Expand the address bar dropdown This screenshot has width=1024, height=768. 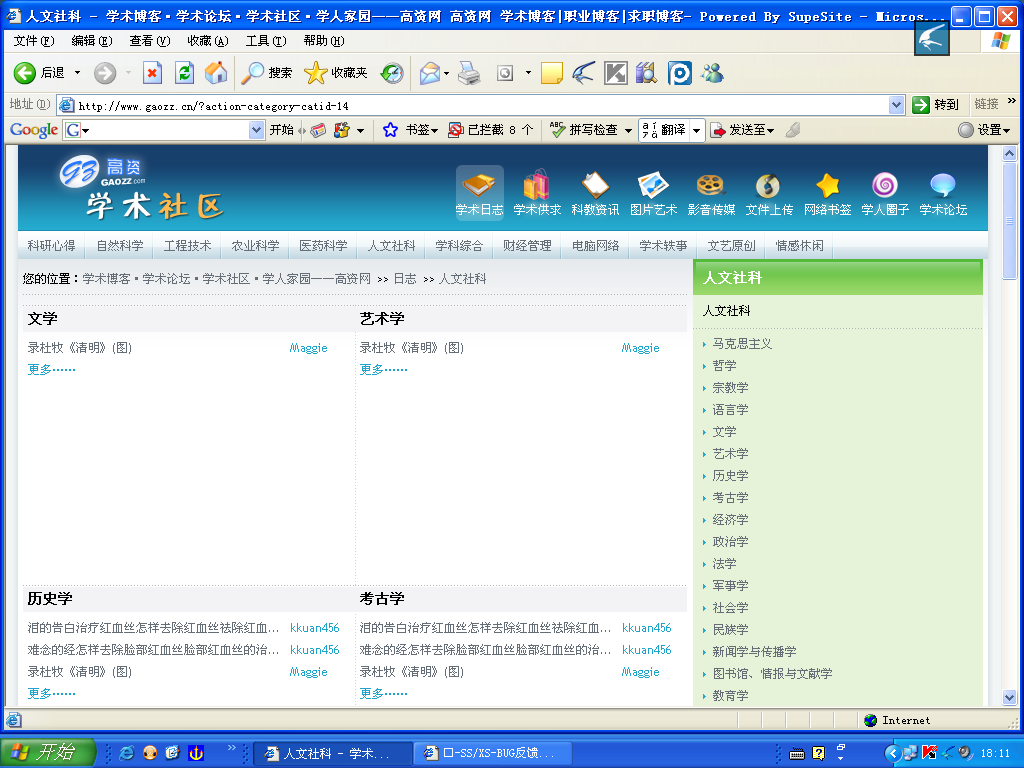click(896, 104)
